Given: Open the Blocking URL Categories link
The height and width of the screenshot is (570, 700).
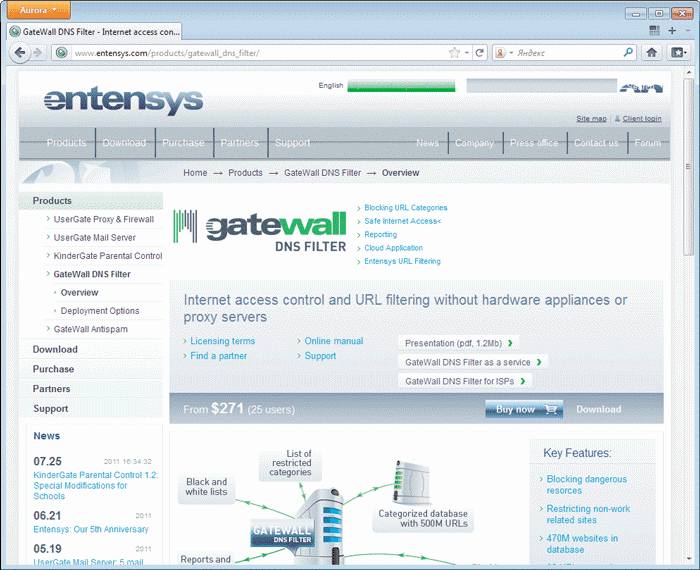Looking at the screenshot, I should click(x=406, y=208).
